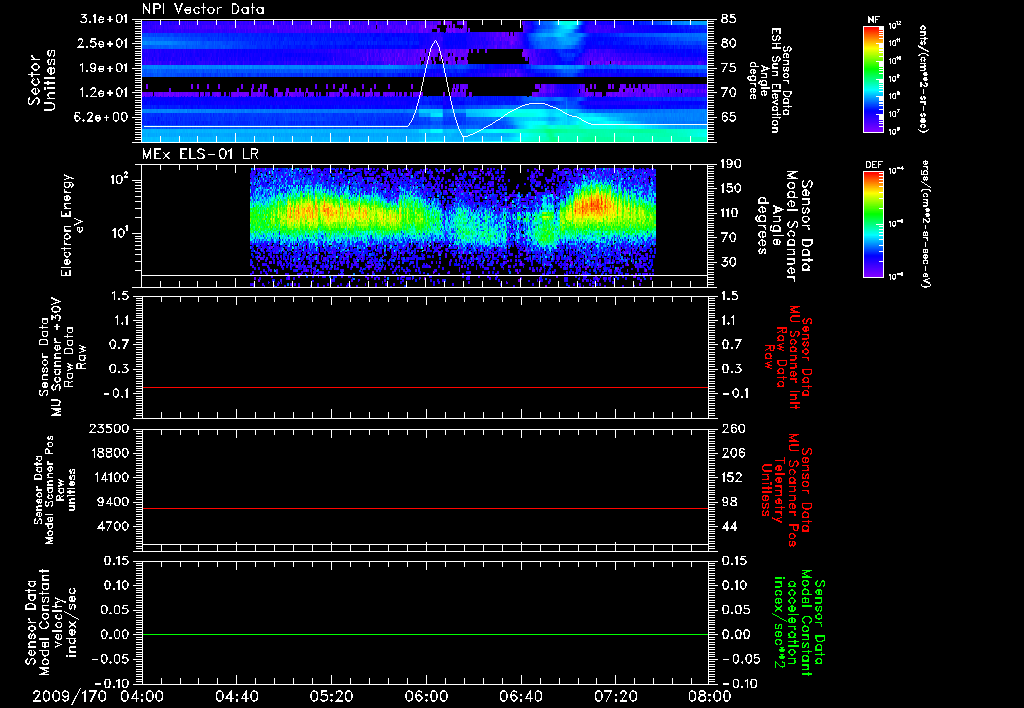The image size is (1024, 708).
Task: Click the "260" telemetry tick value
Action: click(x=733, y=429)
